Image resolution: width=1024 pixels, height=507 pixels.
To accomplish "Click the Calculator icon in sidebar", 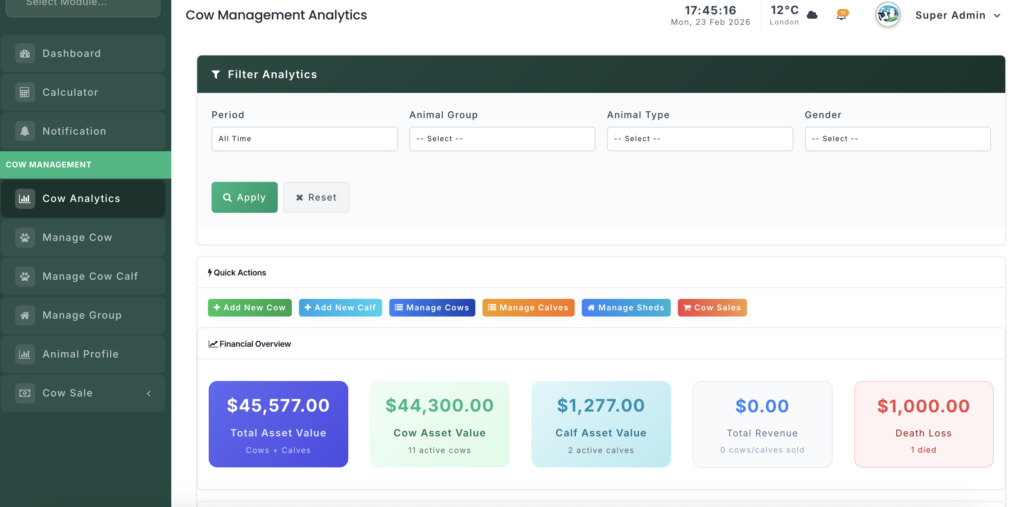I will [25, 93].
